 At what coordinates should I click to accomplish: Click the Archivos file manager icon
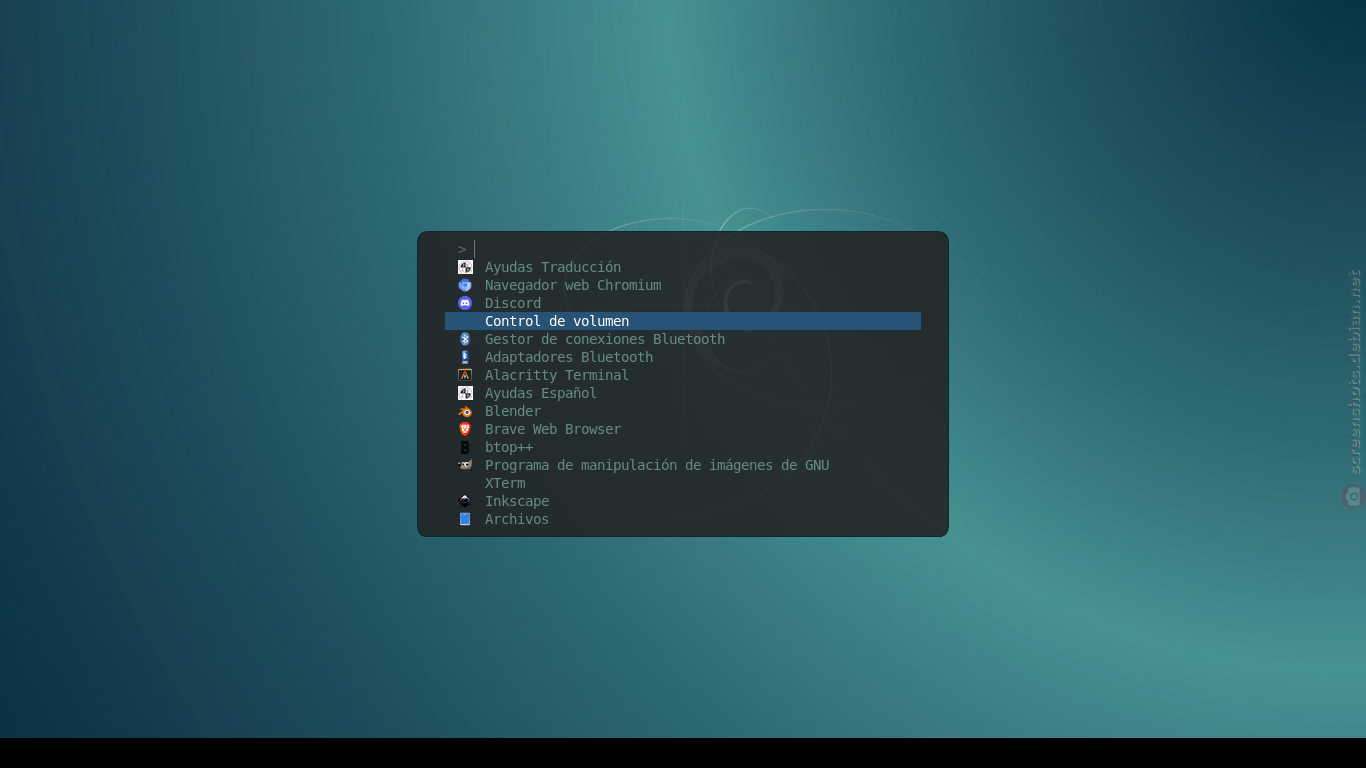tap(465, 519)
